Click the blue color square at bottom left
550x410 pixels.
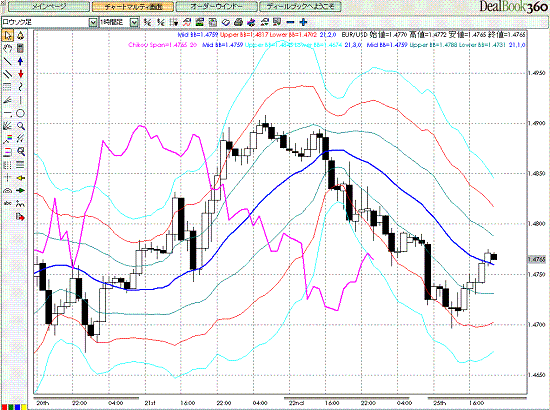(x=17, y=407)
